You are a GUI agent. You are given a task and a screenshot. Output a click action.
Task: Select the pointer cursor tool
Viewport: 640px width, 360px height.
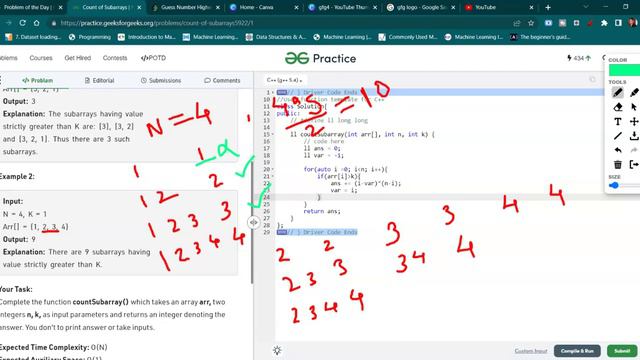tap(634, 107)
